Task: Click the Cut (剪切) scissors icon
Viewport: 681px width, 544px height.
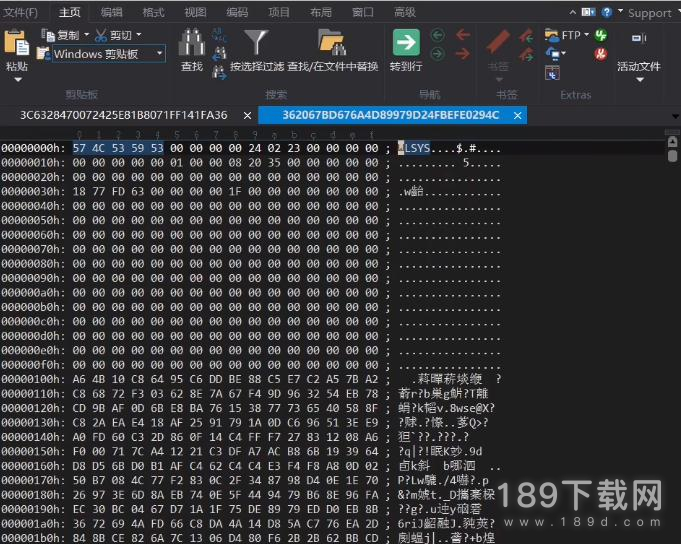Action: 101,35
